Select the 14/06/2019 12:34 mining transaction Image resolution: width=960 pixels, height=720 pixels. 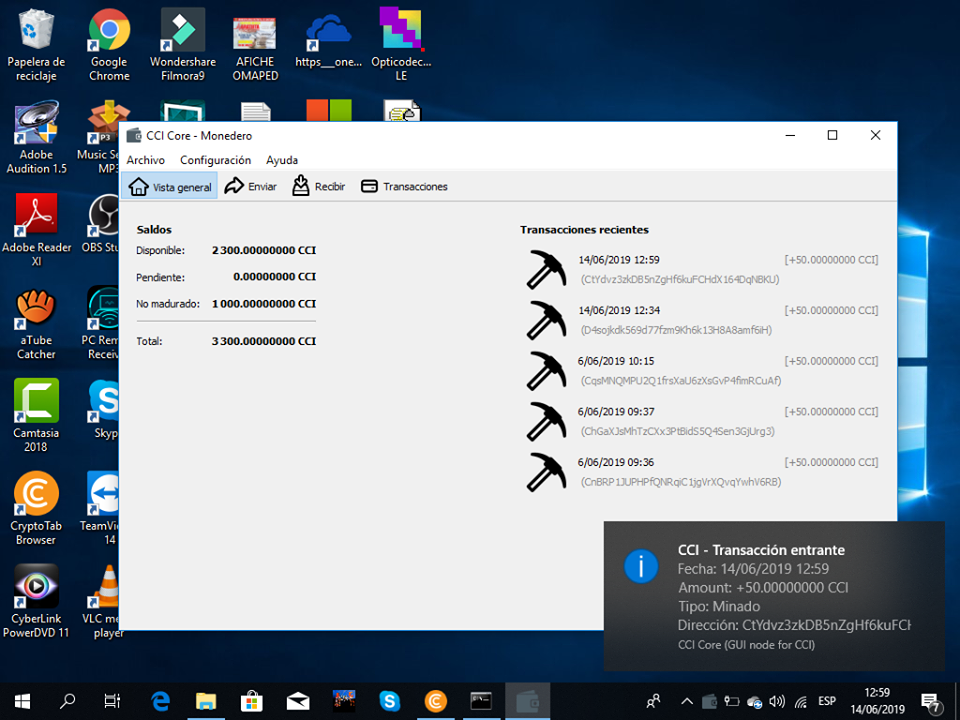click(700, 320)
